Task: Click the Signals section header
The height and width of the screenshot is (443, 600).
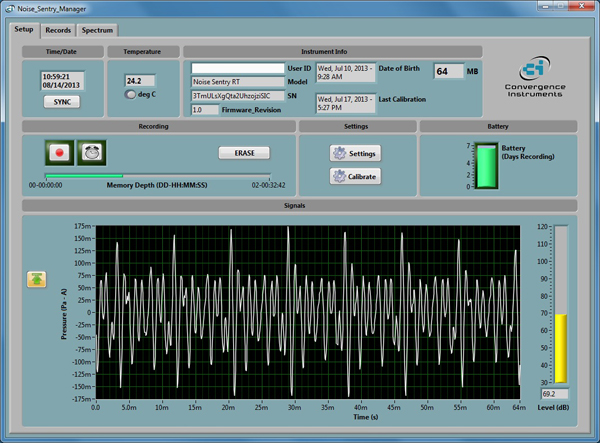Action: 300,205
